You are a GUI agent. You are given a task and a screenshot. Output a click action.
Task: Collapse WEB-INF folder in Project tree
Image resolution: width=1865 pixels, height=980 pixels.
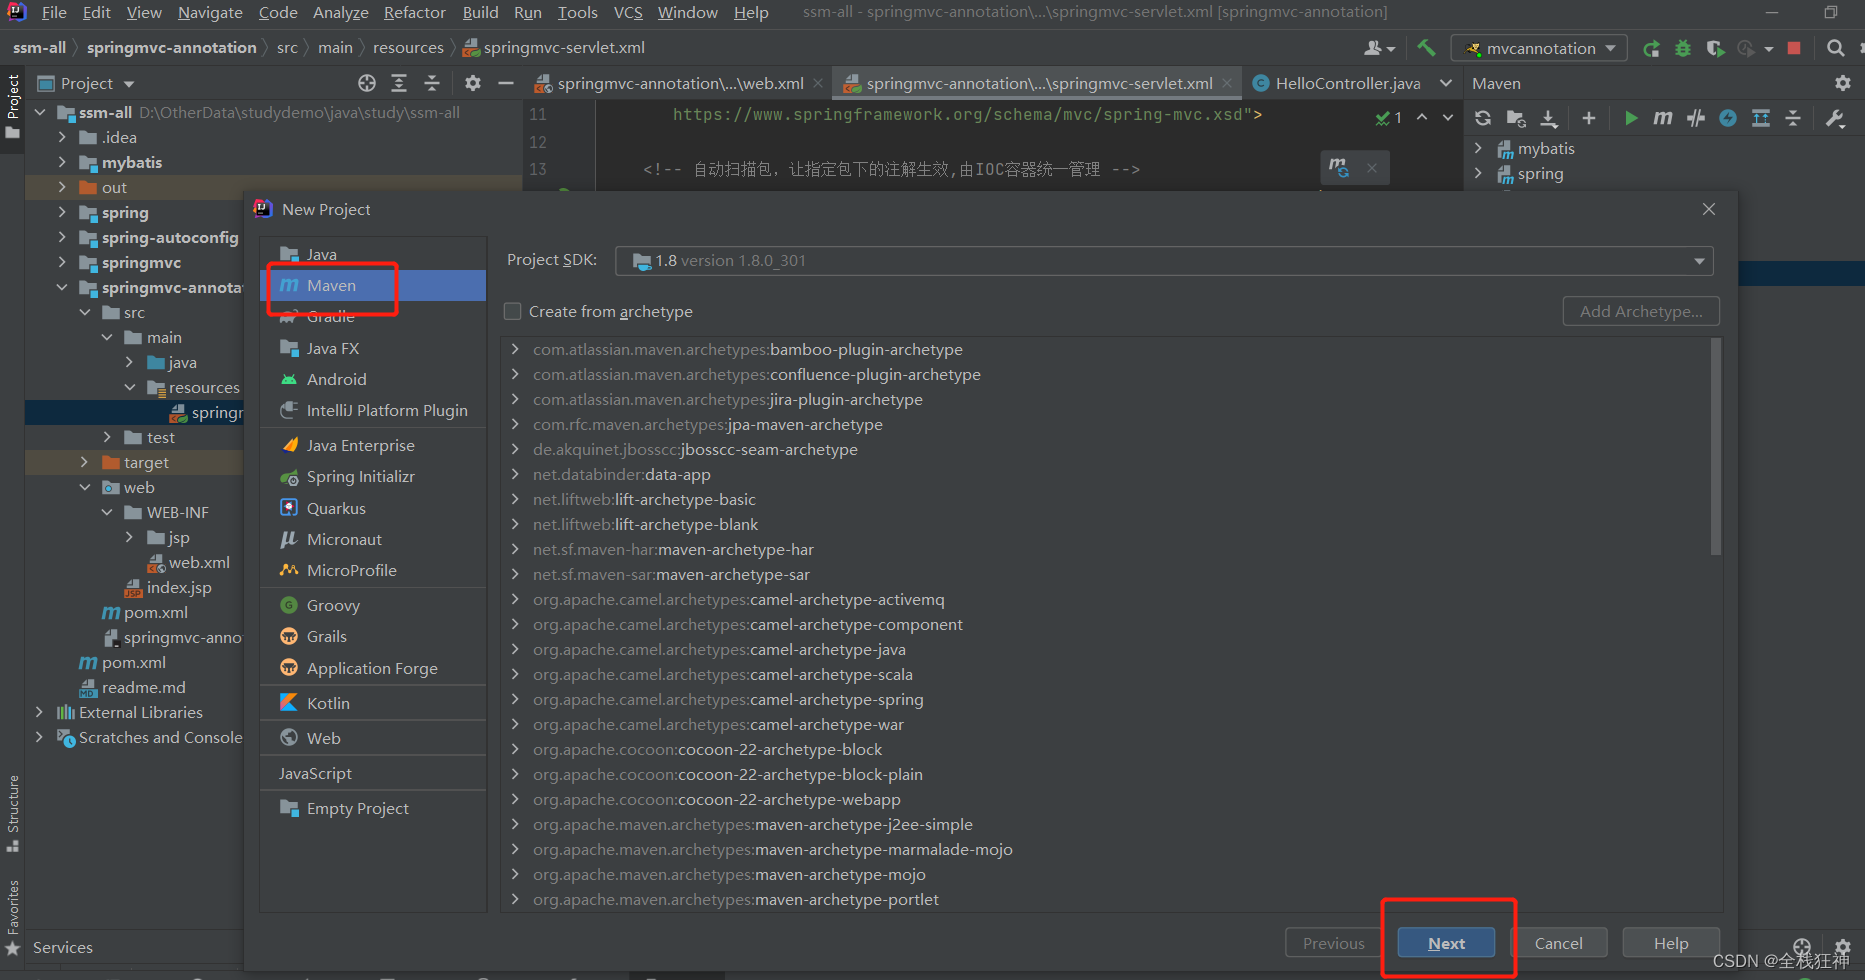[x=107, y=512]
